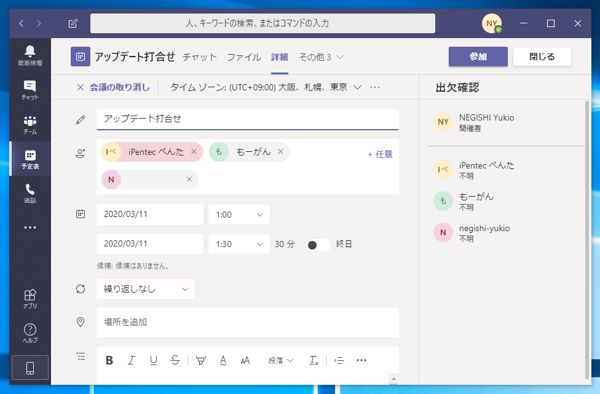Apply italic formatting
600x394 pixels.
tap(132, 360)
